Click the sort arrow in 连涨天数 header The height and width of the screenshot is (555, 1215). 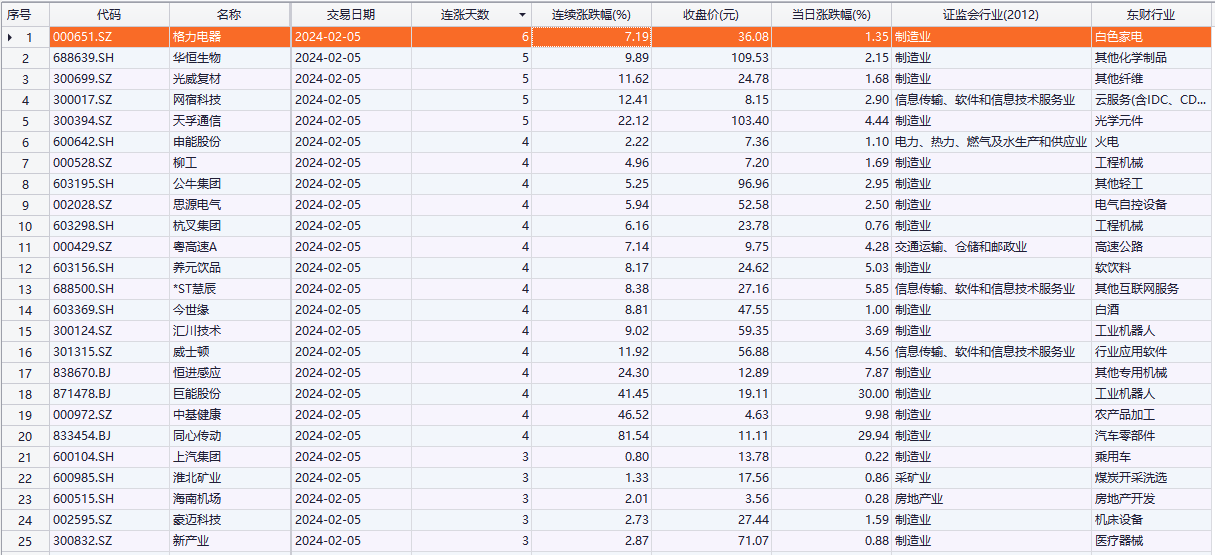pos(522,15)
